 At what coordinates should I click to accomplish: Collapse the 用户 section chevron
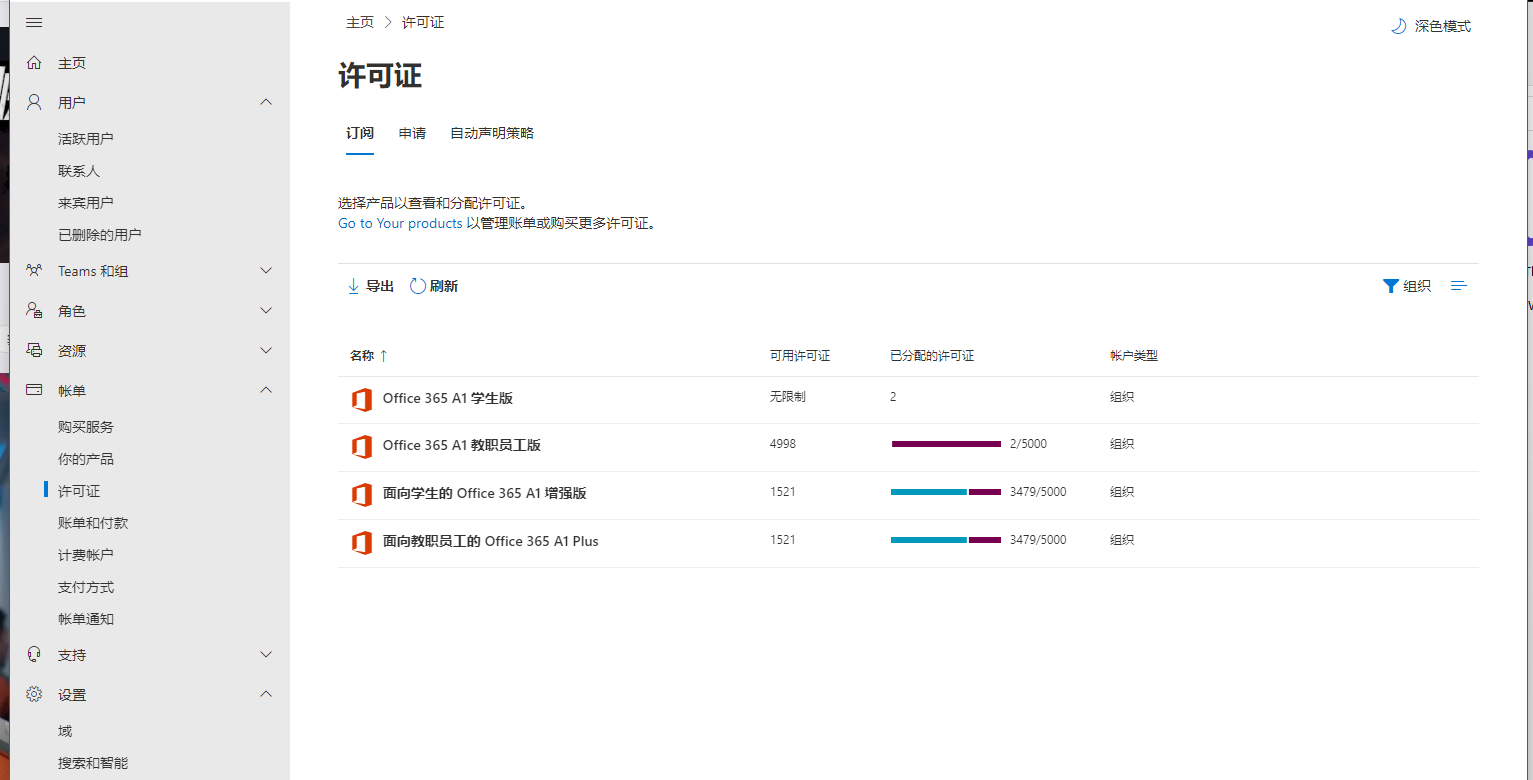pos(266,102)
